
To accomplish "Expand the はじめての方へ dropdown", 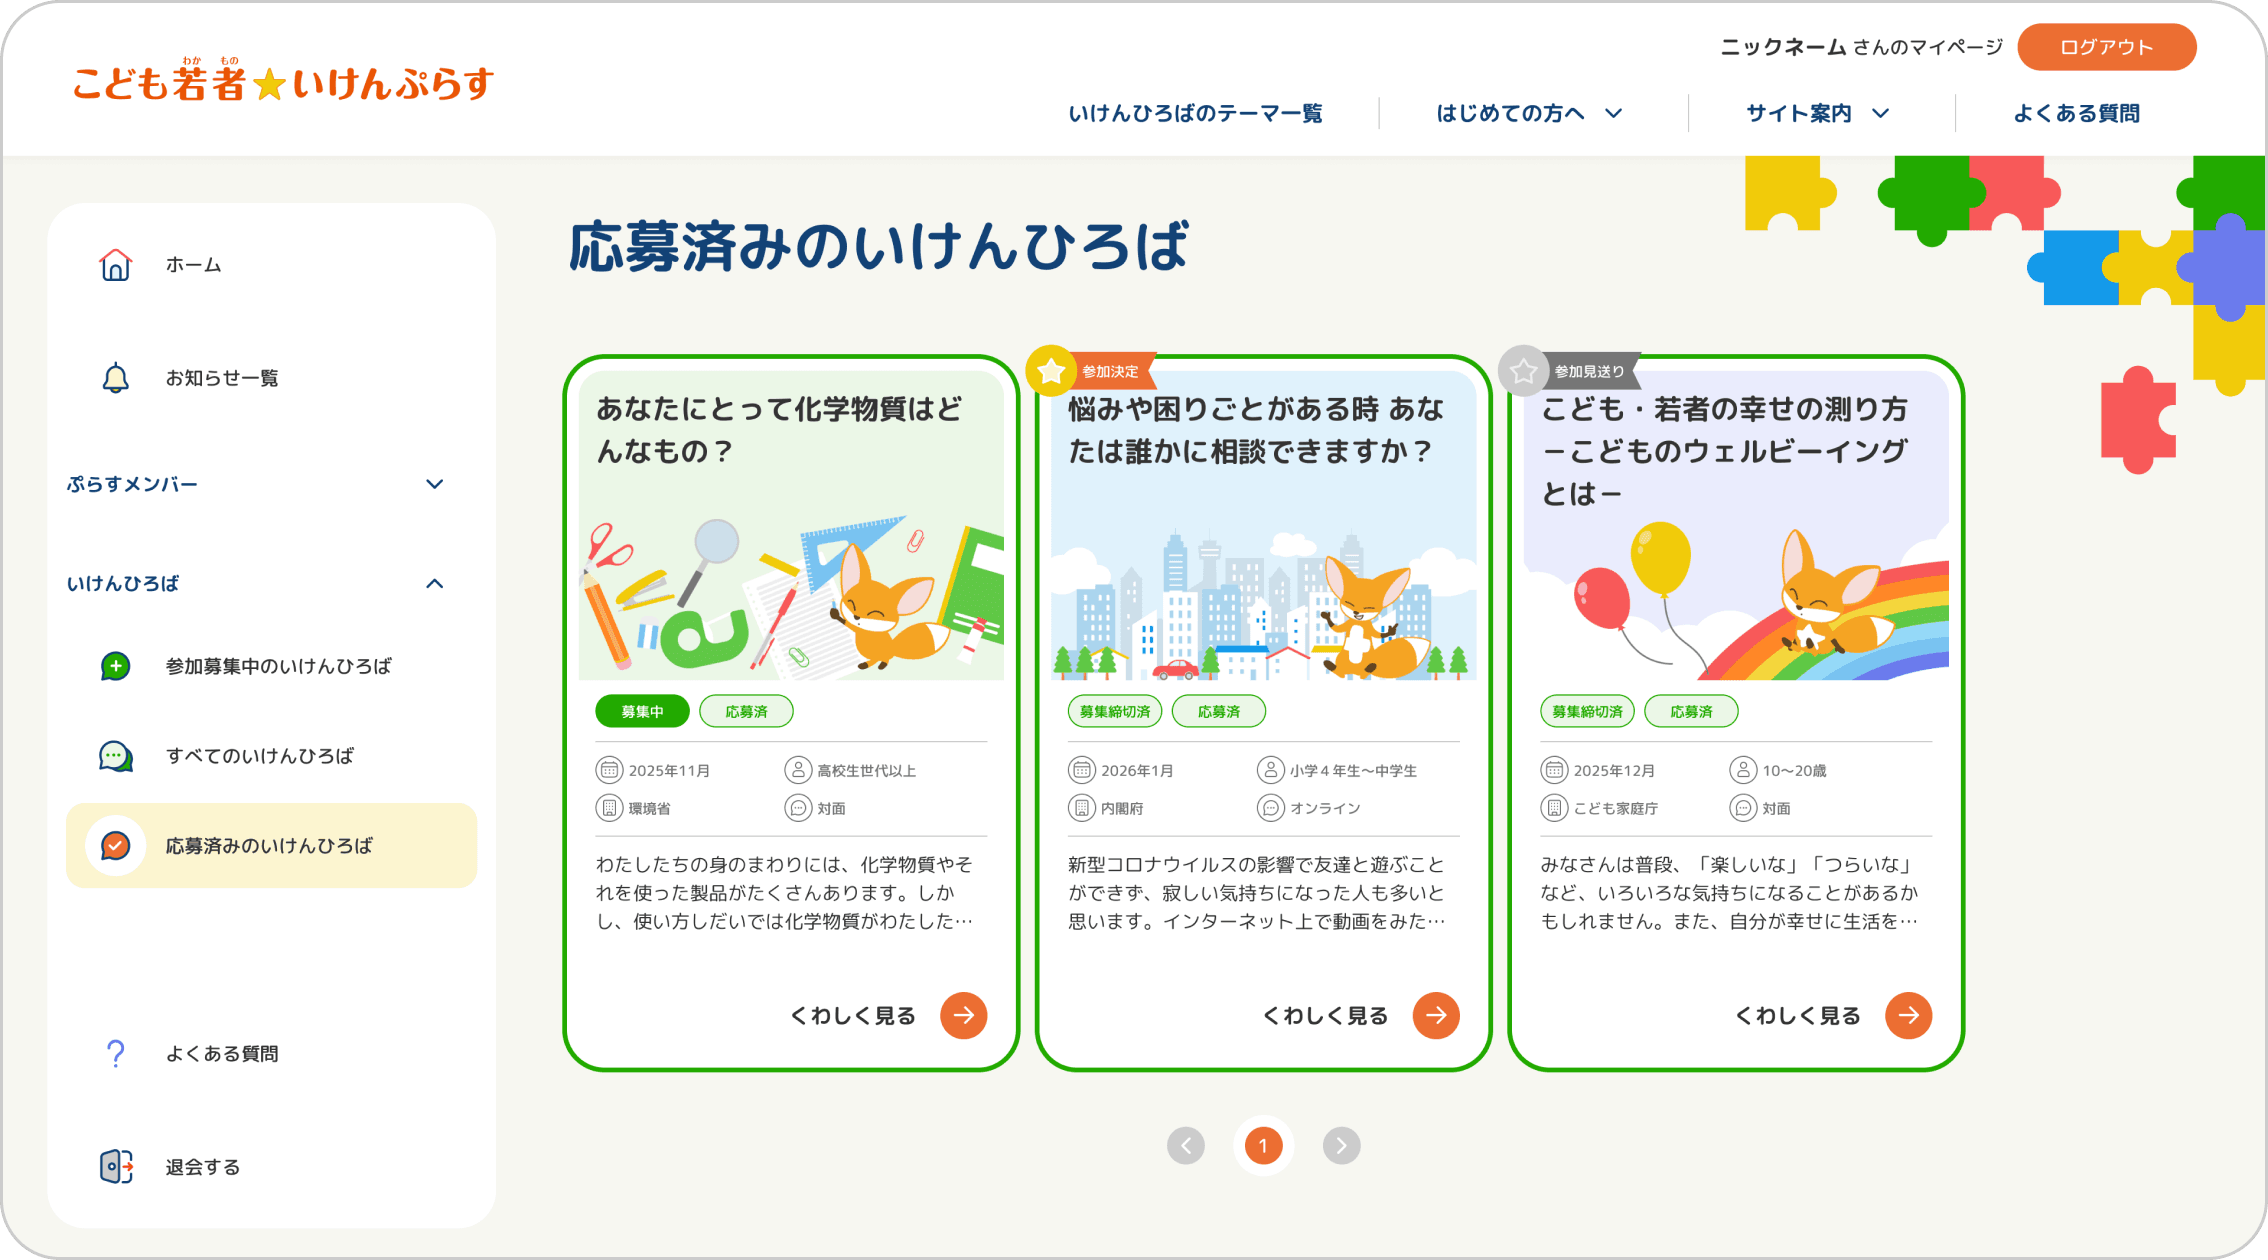I will [x=1527, y=113].
